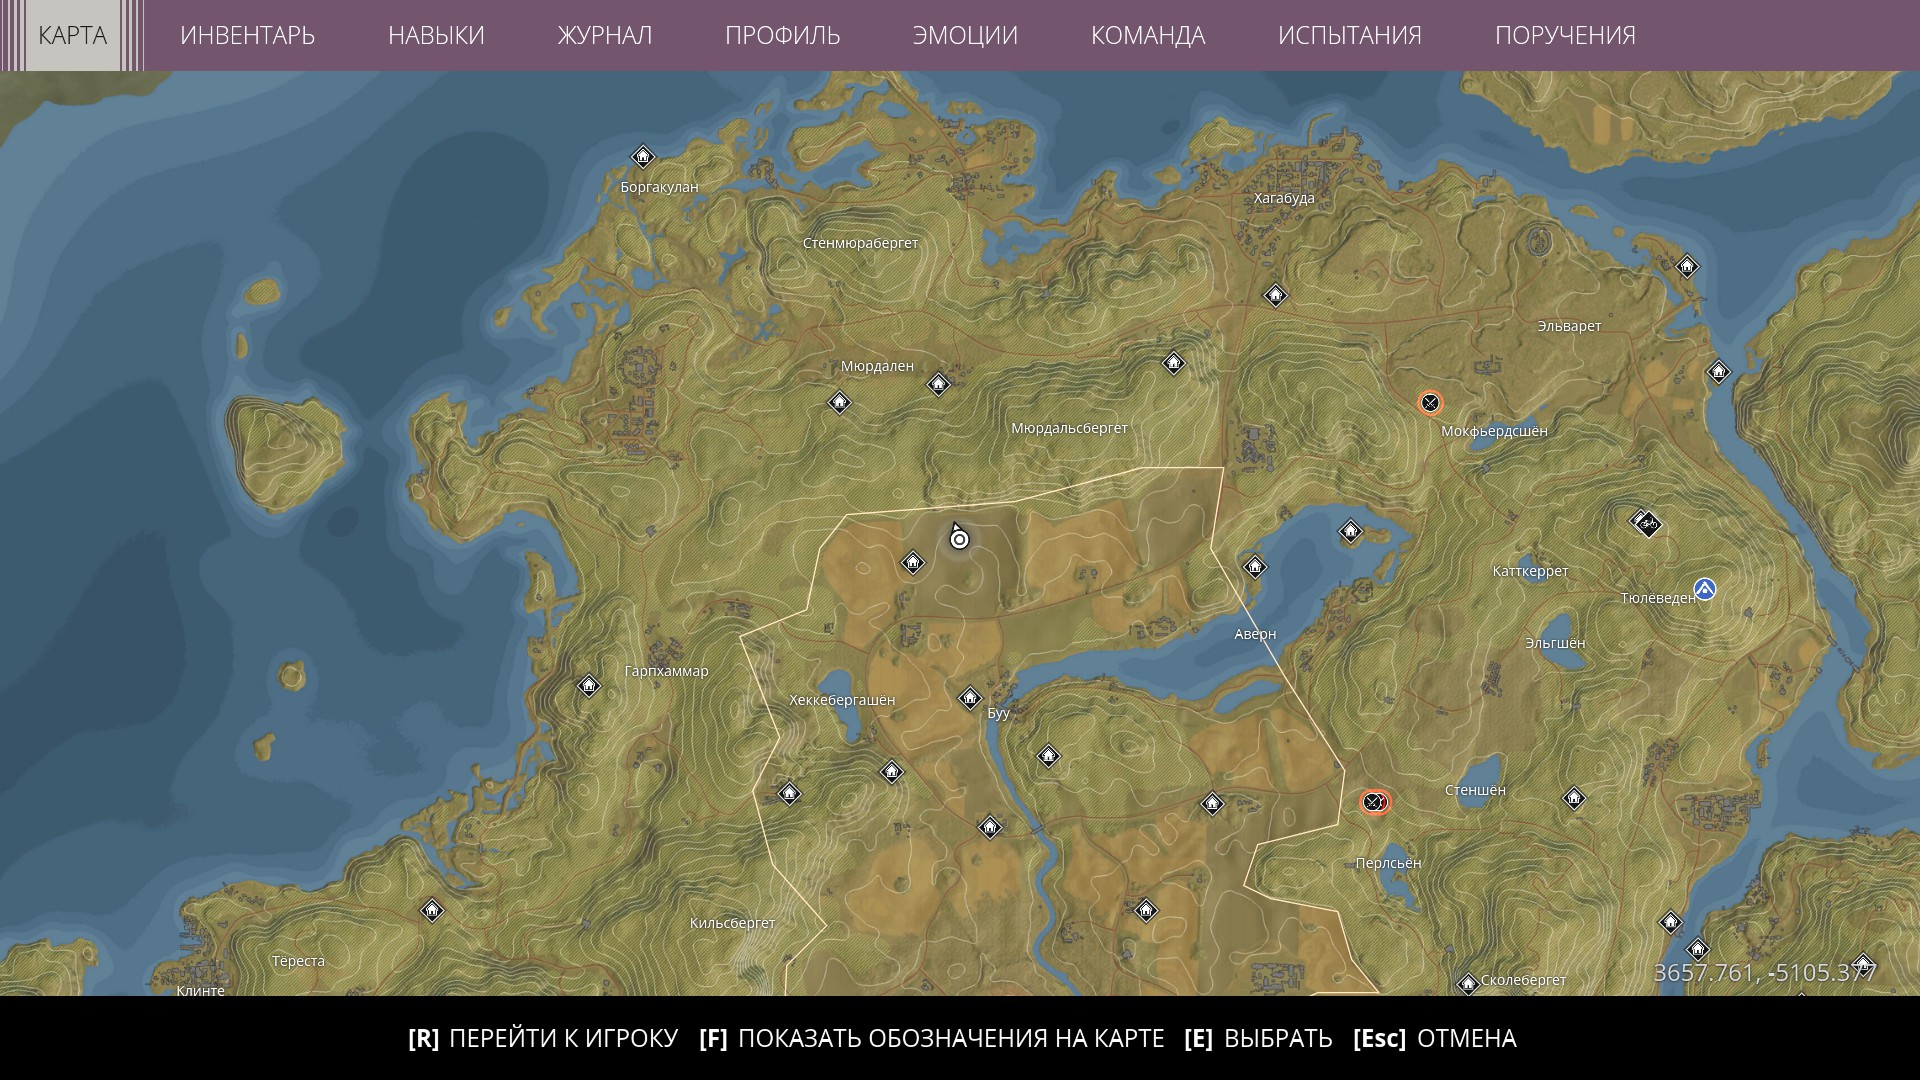Image resolution: width=1920 pixels, height=1080 pixels.
Task: Select the safehouse icon northeast of Эльварет
Action: click(x=1687, y=266)
